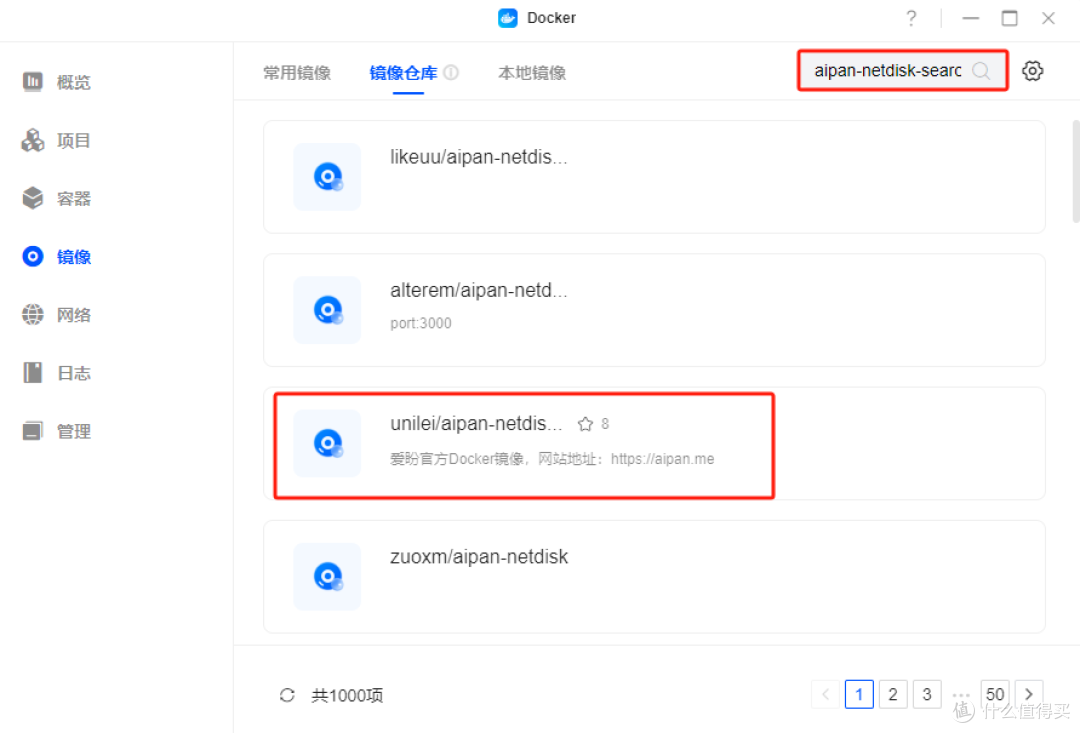The height and width of the screenshot is (733, 1080).
Task: Open registry settings gear icon
Action: 1032,70
